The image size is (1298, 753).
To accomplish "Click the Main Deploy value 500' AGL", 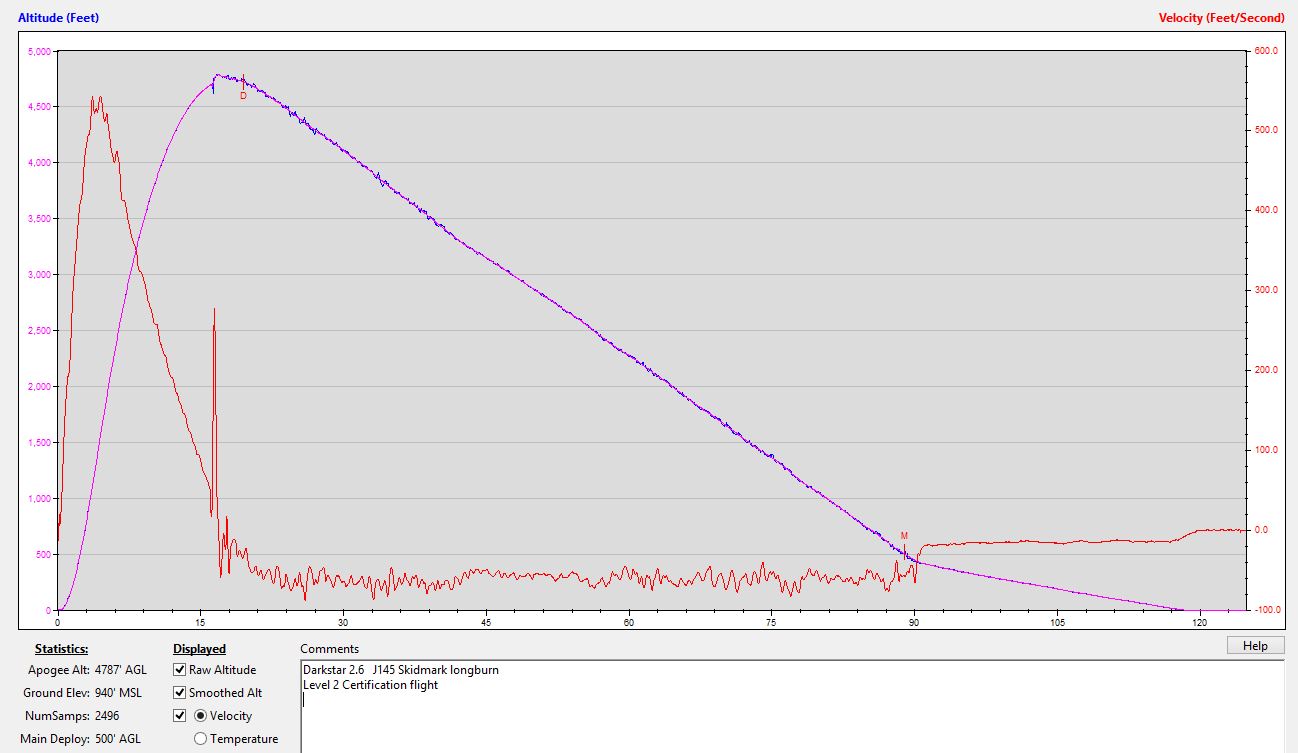I will point(119,739).
